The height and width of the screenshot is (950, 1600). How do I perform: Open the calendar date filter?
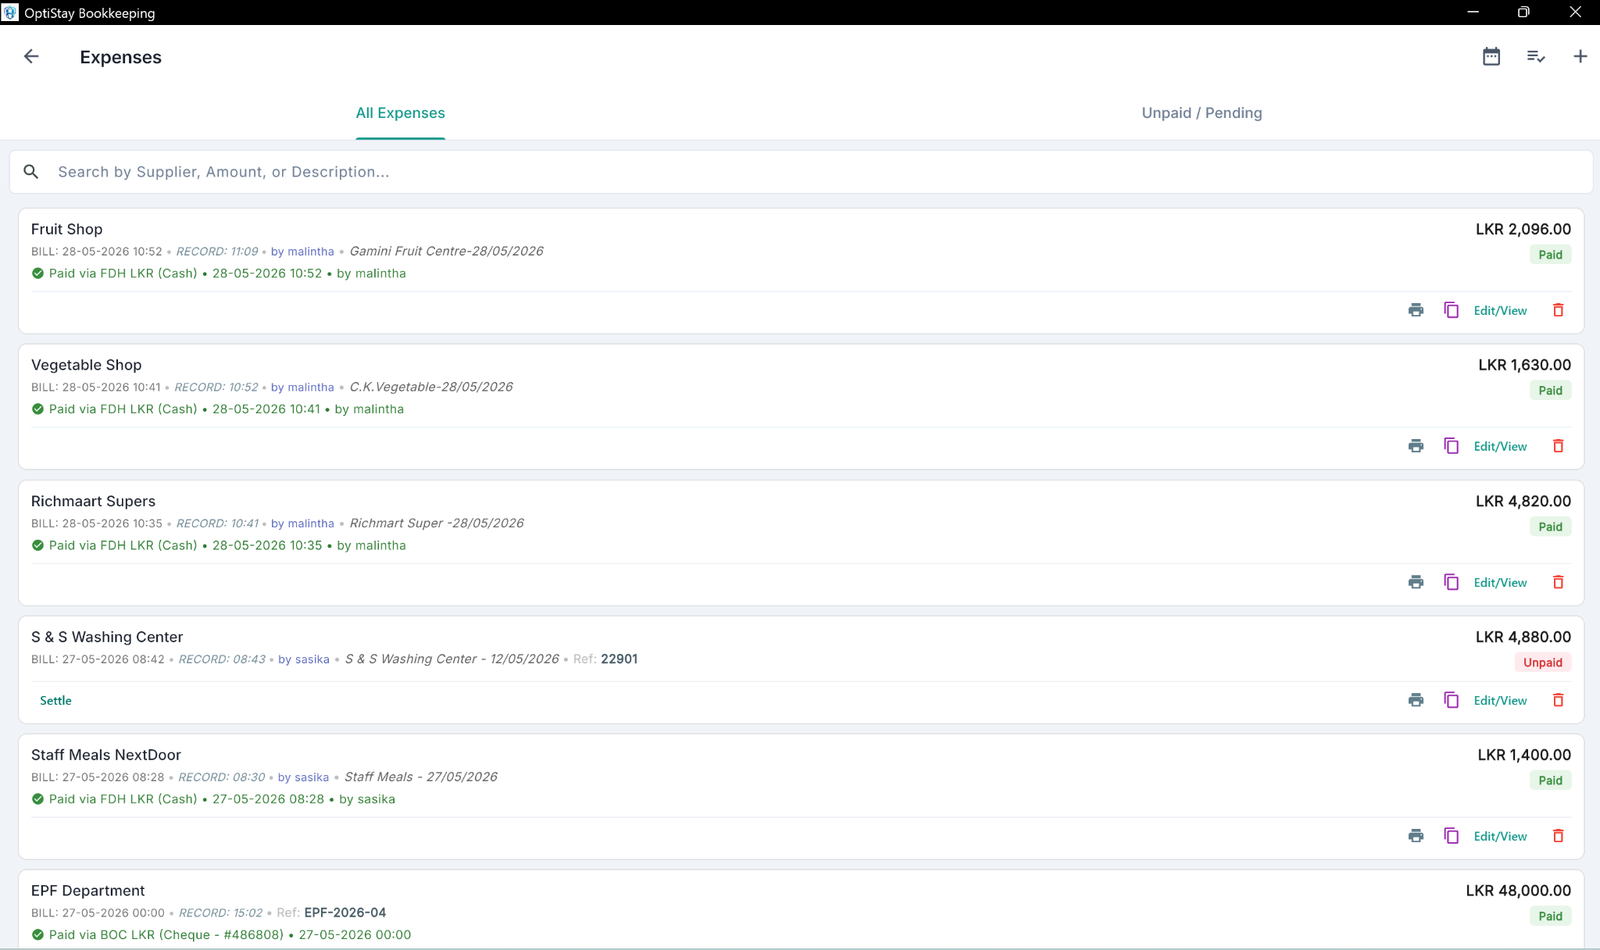click(1491, 57)
